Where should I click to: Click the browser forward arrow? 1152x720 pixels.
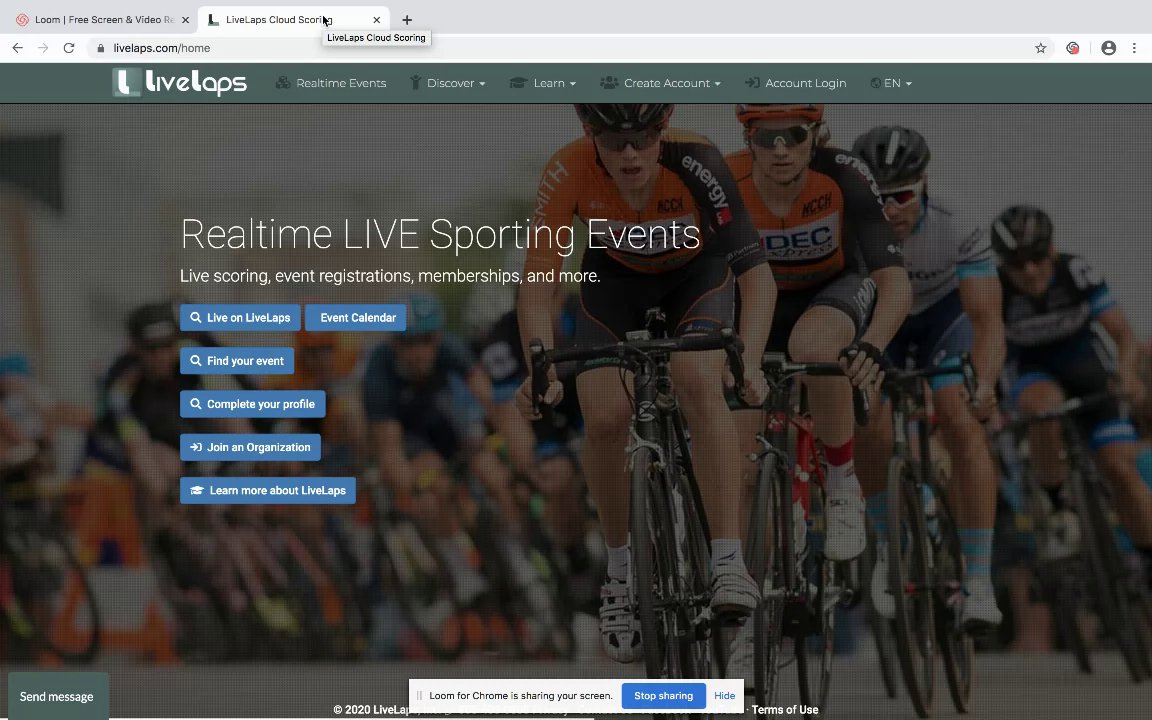point(43,48)
